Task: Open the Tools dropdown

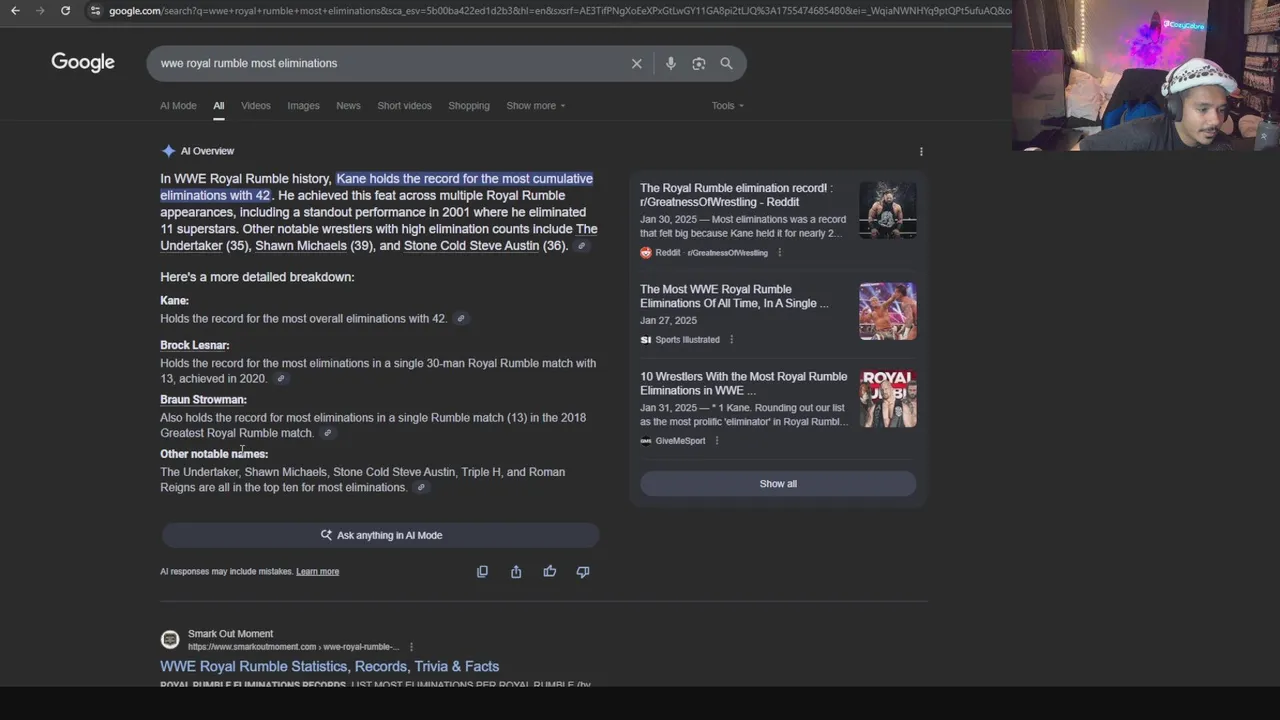Action: coord(728,106)
